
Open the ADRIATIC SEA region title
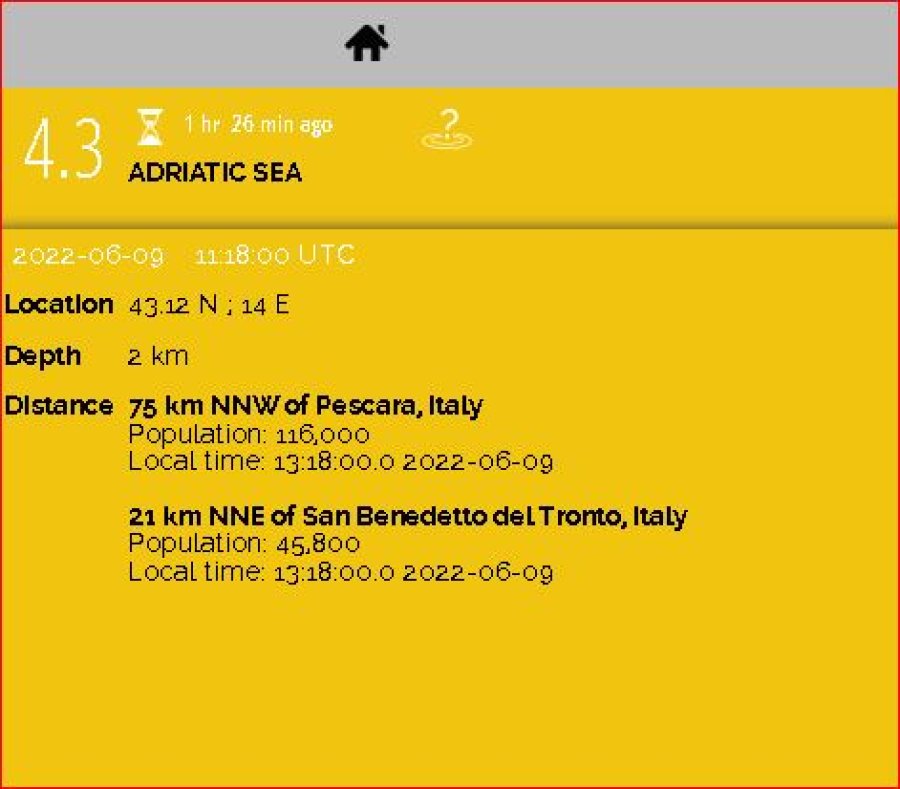point(215,173)
